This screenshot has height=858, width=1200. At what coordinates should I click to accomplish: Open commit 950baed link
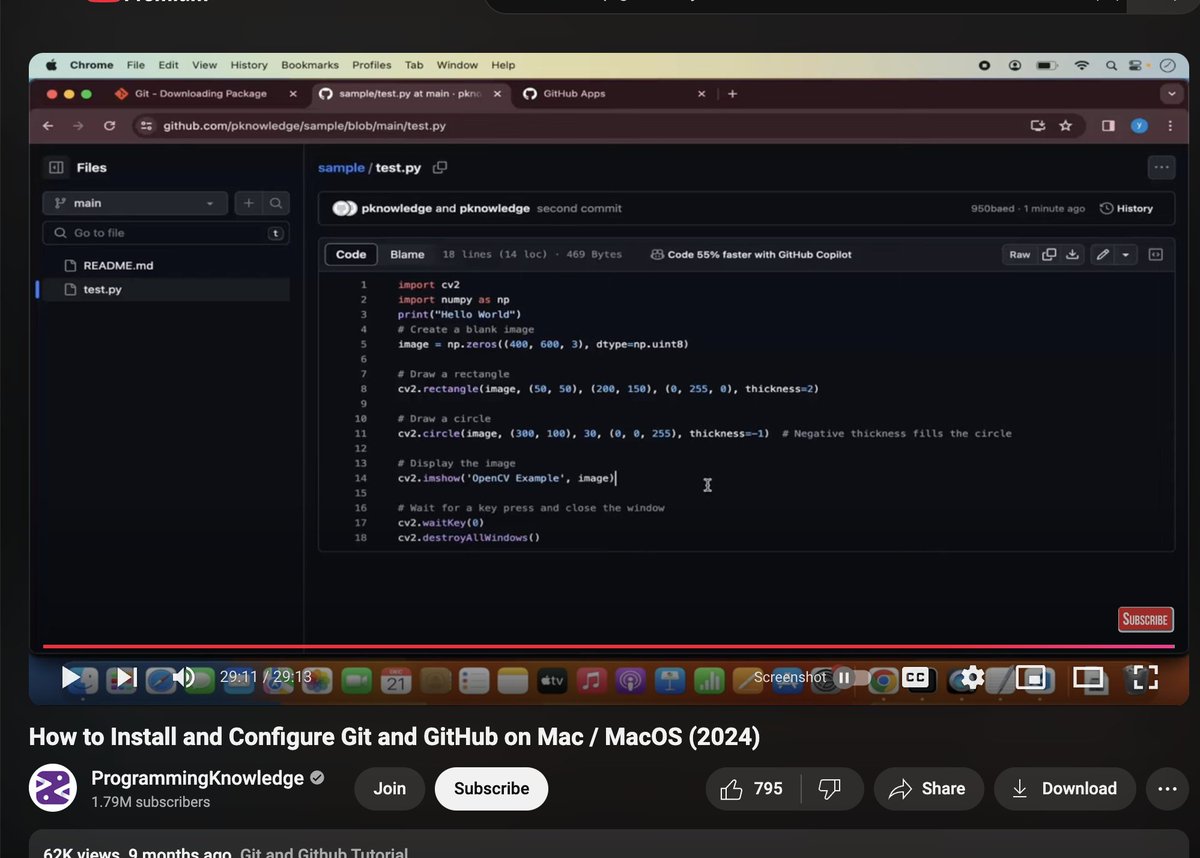[992, 209]
